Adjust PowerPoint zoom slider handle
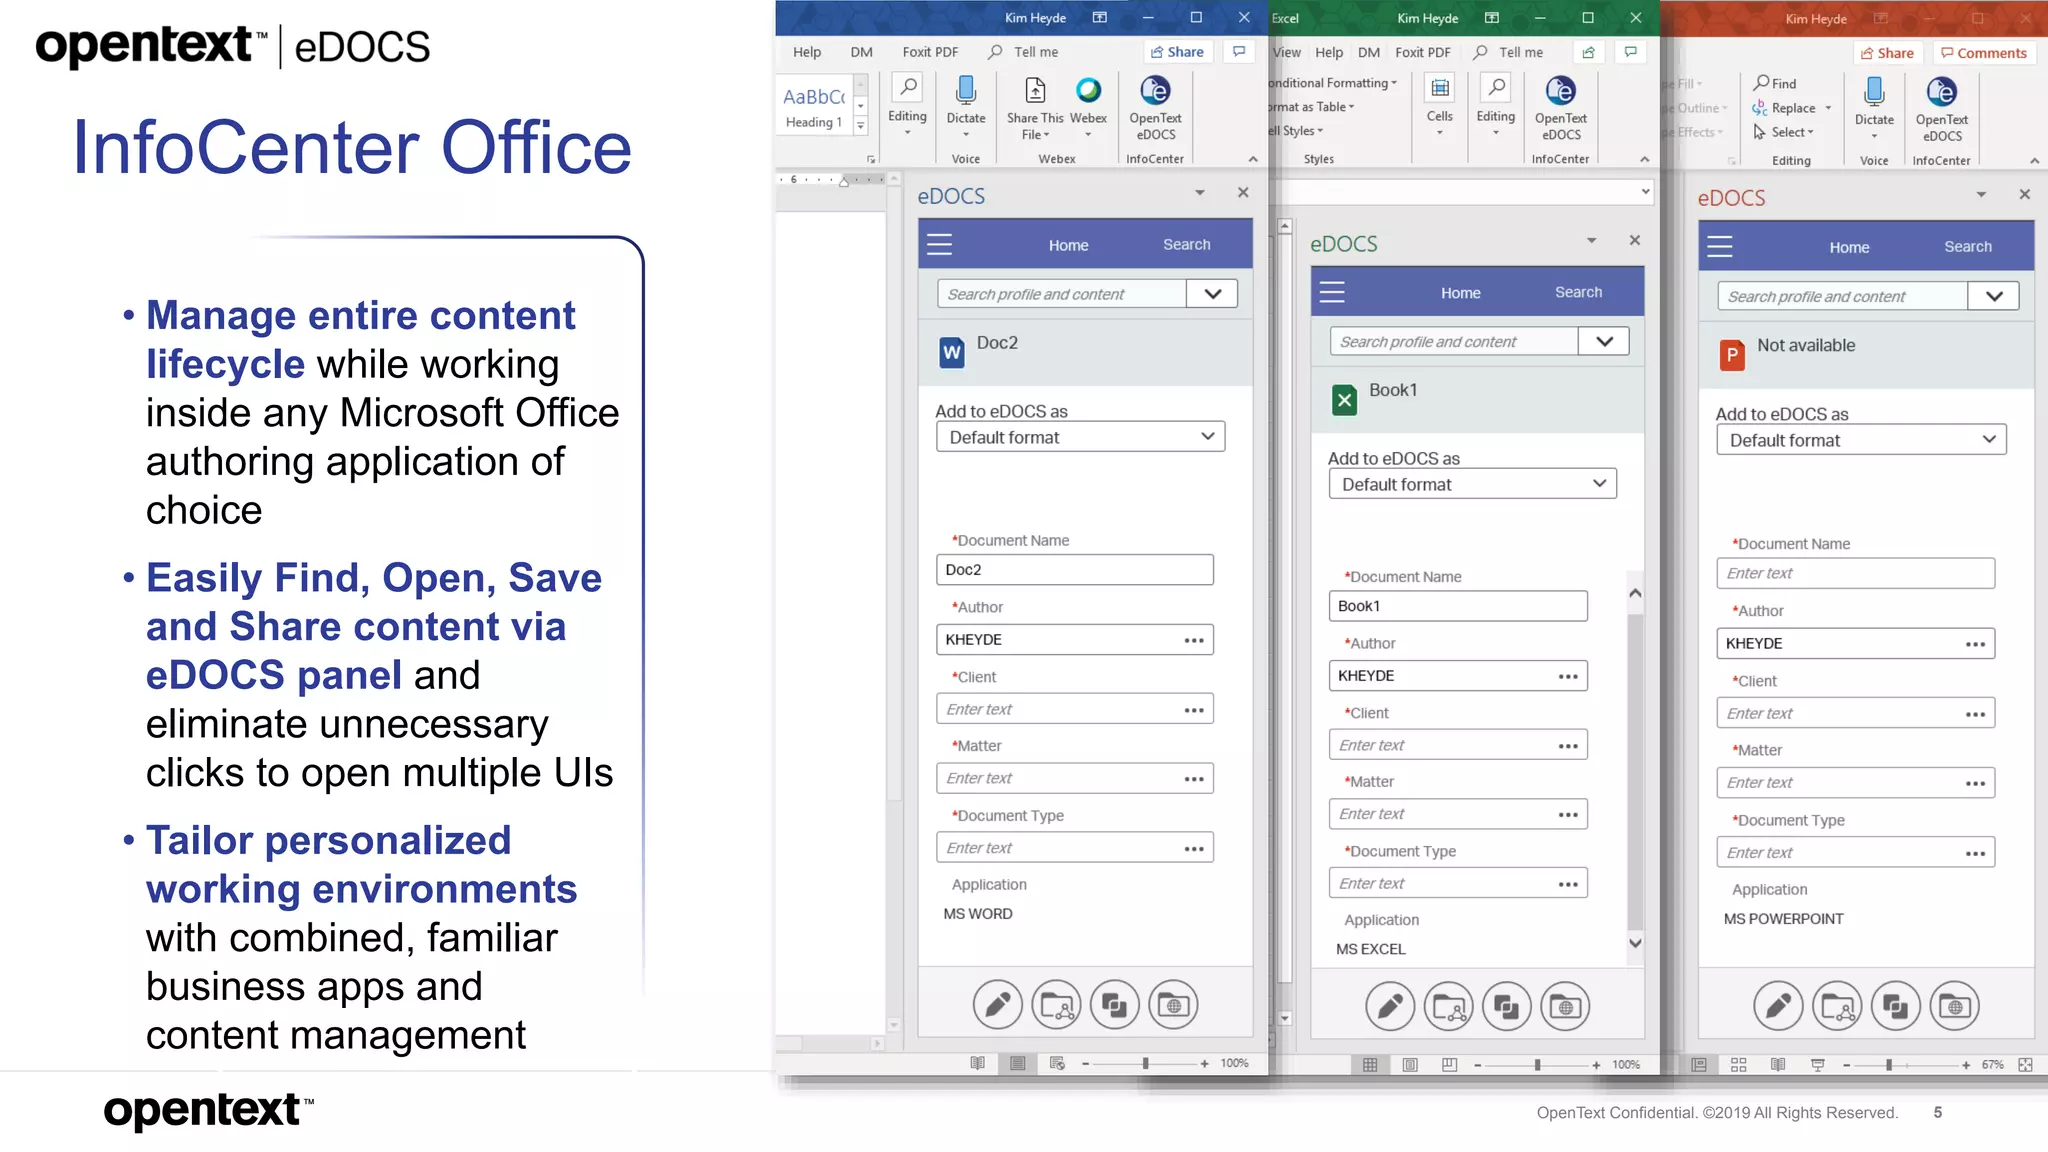 [1889, 1065]
